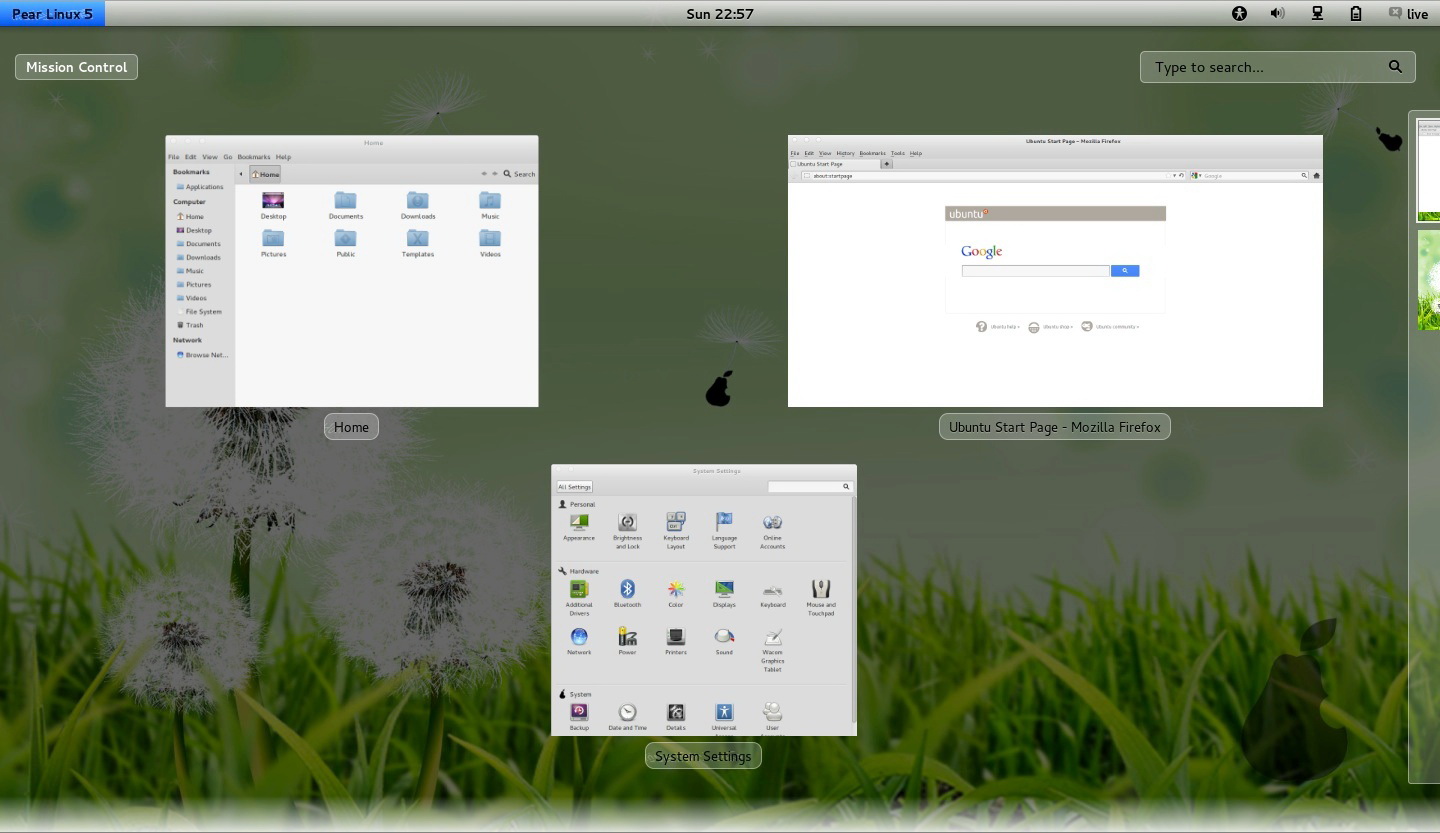Open the 'live' user menu
The width and height of the screenshot is (1440, 833).
click(1408, 13)
